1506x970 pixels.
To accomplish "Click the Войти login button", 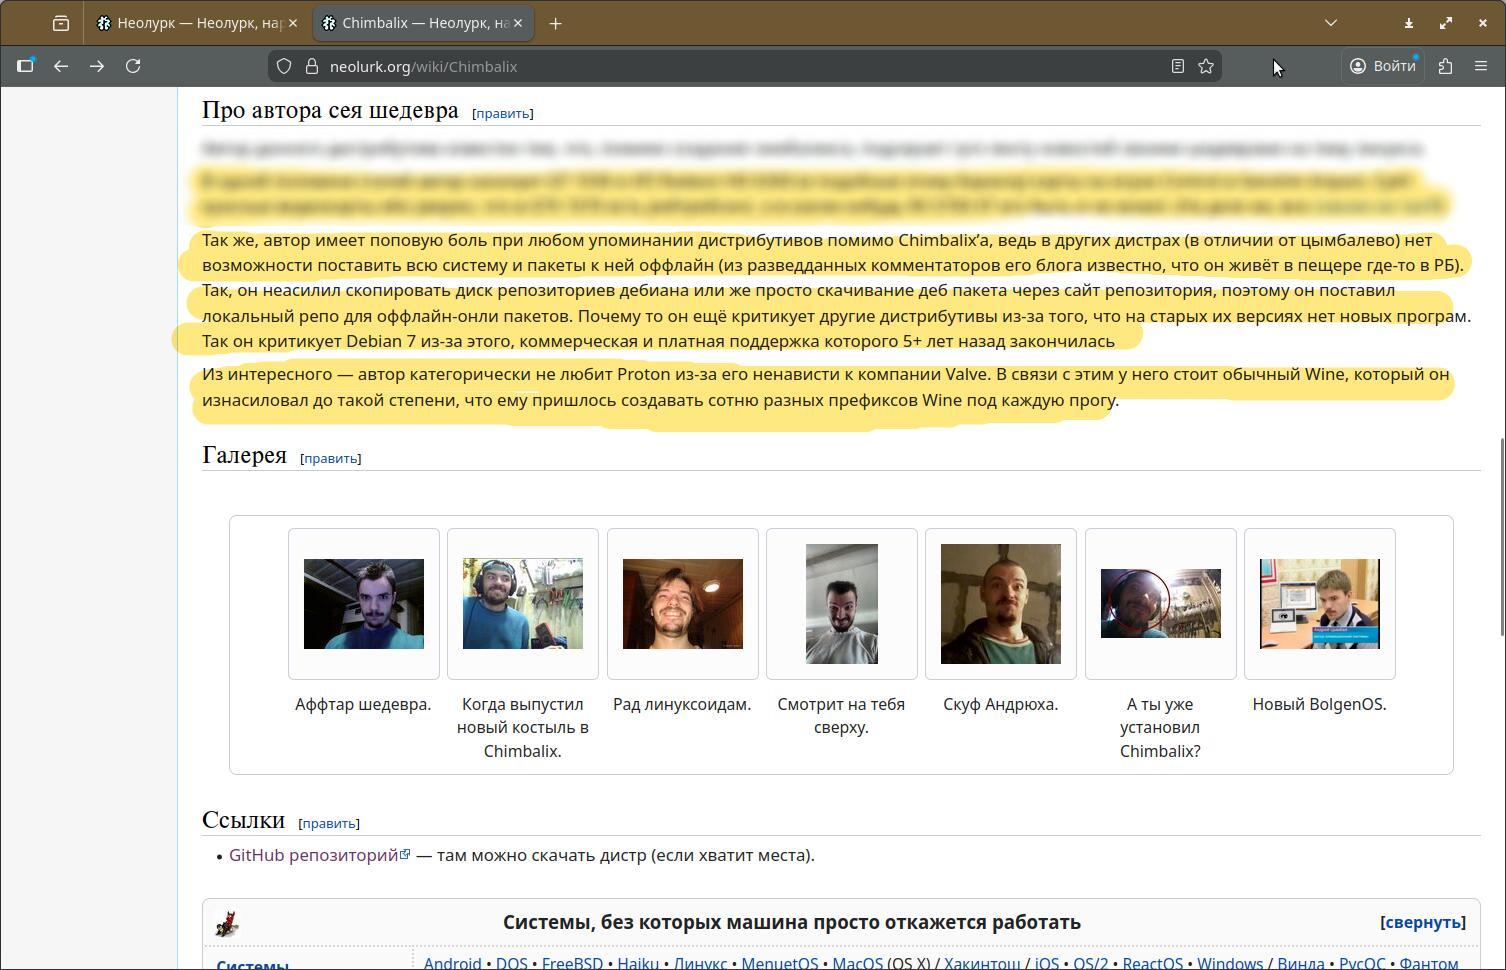I will [x=1383, y=66].
